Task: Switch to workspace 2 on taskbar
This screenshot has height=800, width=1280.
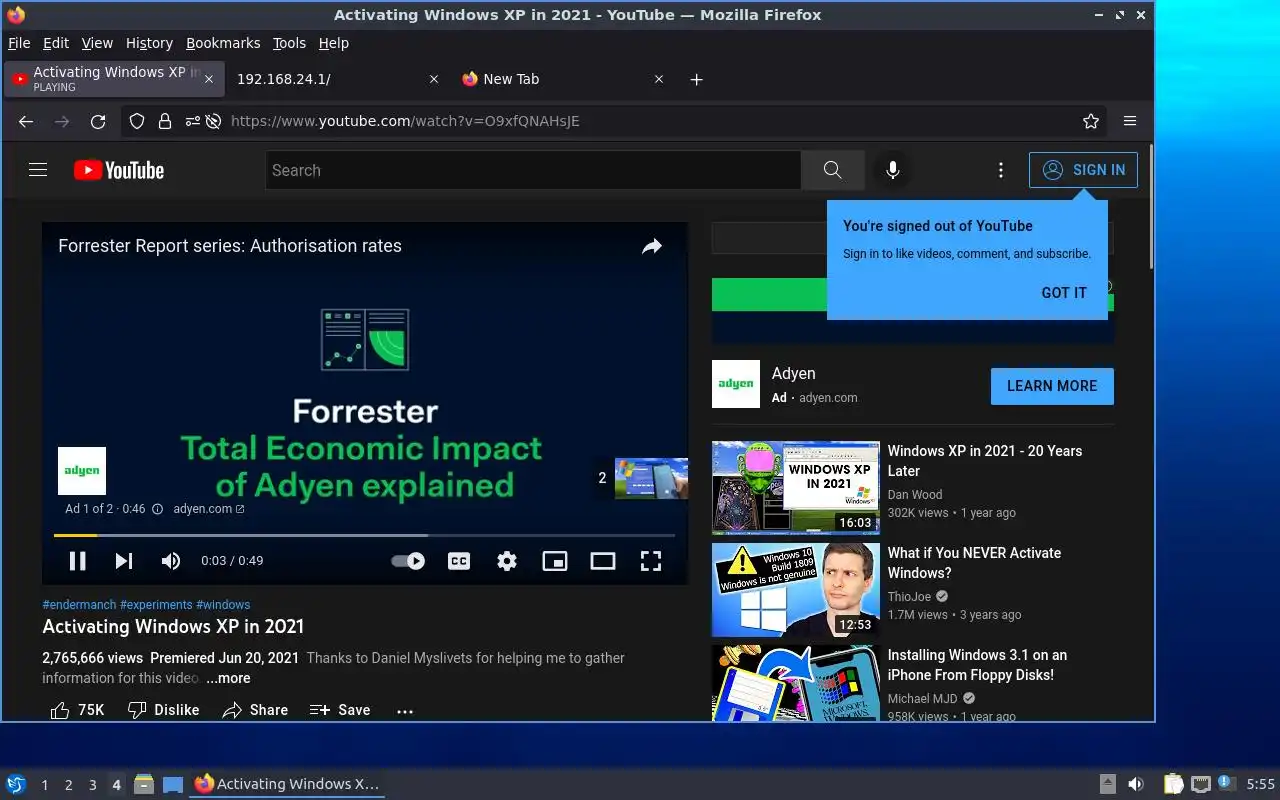Action: click(68, 785)
